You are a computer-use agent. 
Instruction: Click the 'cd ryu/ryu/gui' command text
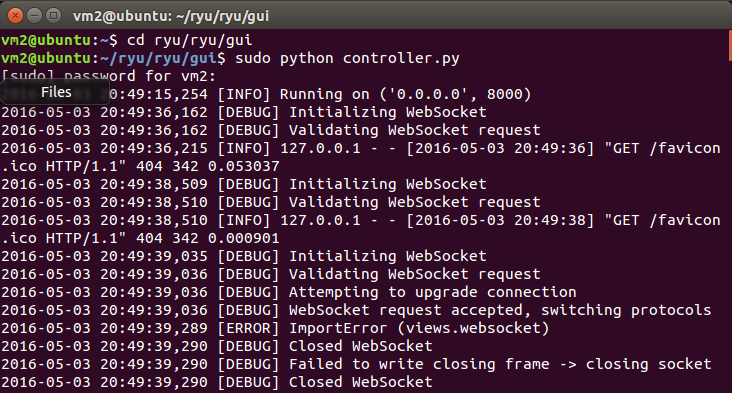click(x=190, y=40)
